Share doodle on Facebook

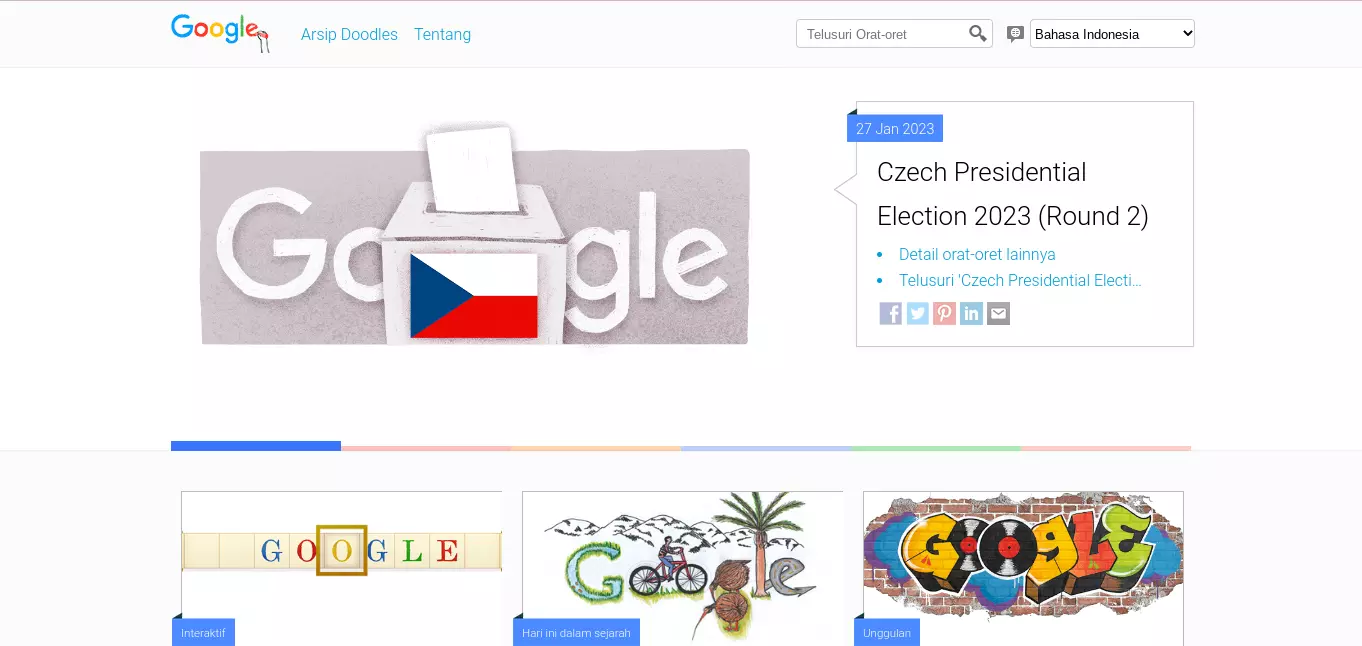(x=890, y=314)
